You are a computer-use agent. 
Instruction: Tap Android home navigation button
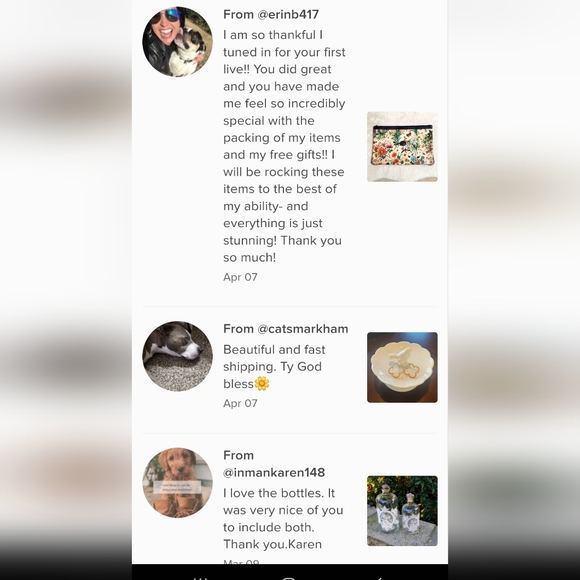tap(290, 578)
